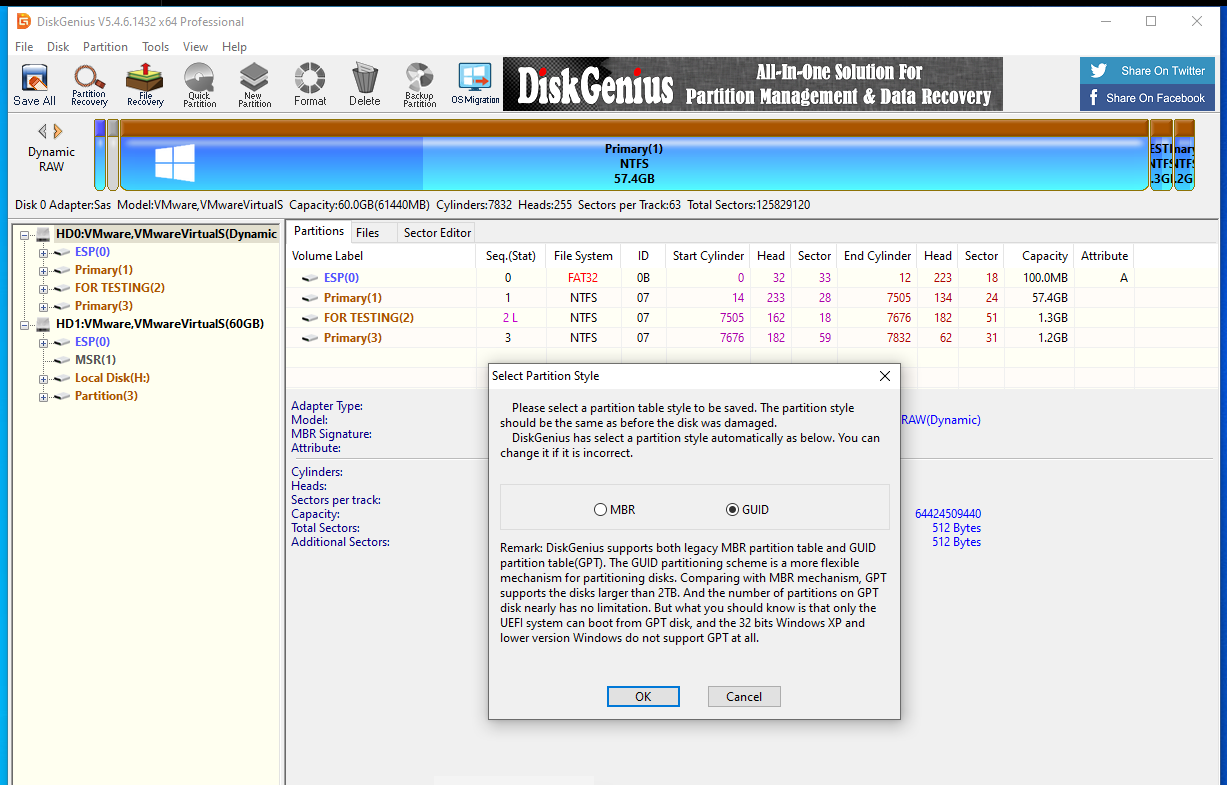Switch to Sector Editor tab
This screenshot has width=1227, height=785.
[437, 232]
